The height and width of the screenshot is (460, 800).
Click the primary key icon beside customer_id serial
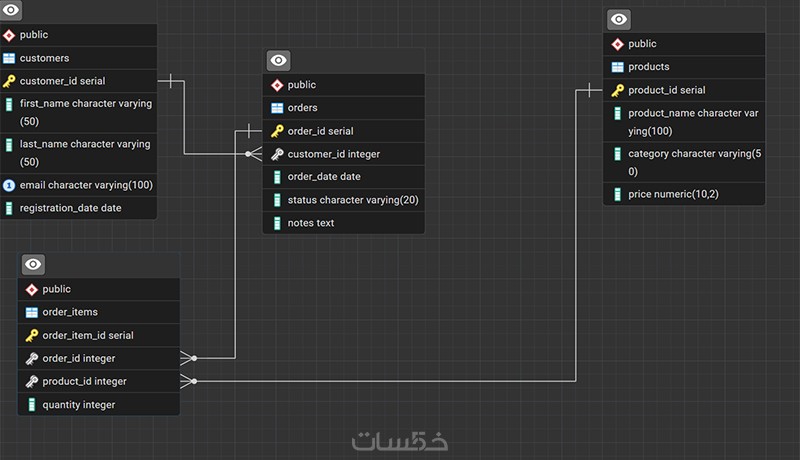[x=9, y=81]
